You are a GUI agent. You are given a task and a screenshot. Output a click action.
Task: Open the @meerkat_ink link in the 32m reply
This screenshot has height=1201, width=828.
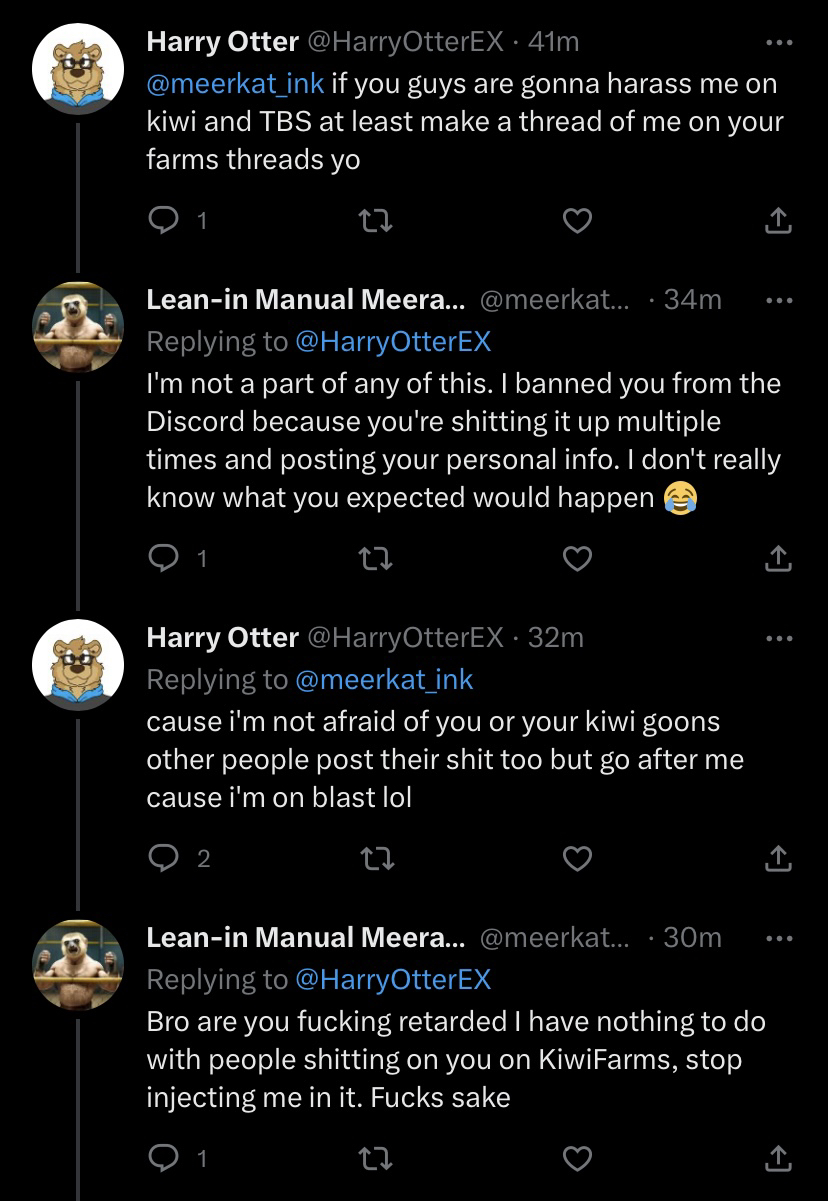pos(384,679)
